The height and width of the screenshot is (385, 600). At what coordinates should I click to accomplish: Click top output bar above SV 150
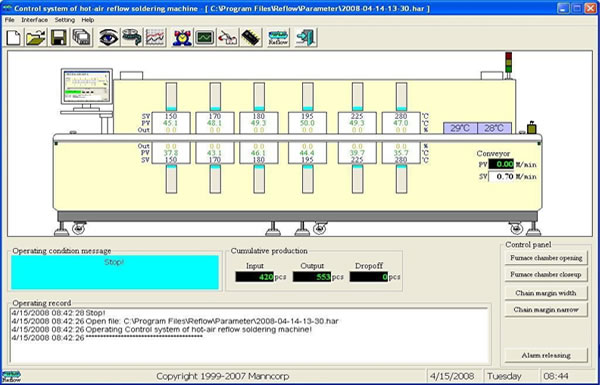coord(171,96)
